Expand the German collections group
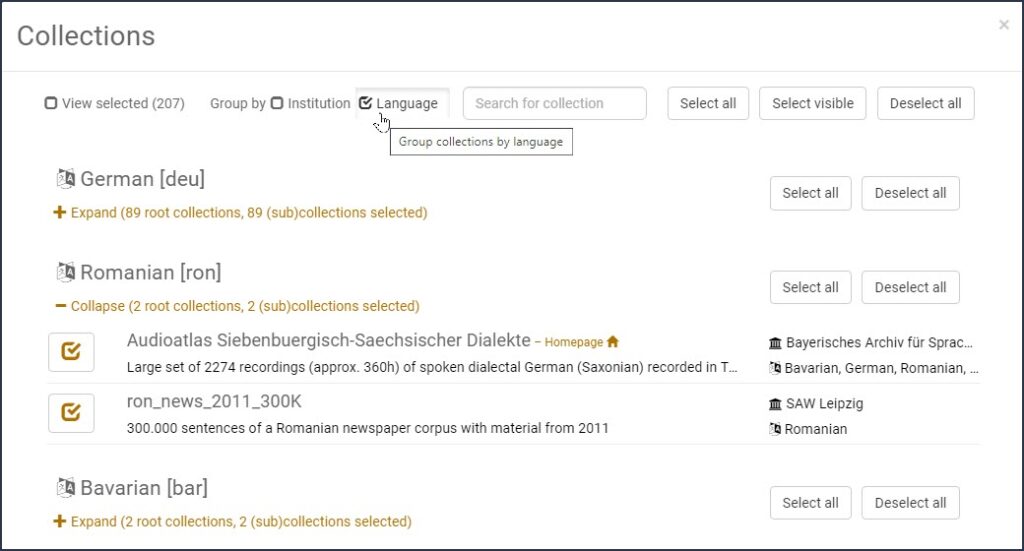Image resolution: width=1024 pixels, height=551 pixels. (240, 213)
